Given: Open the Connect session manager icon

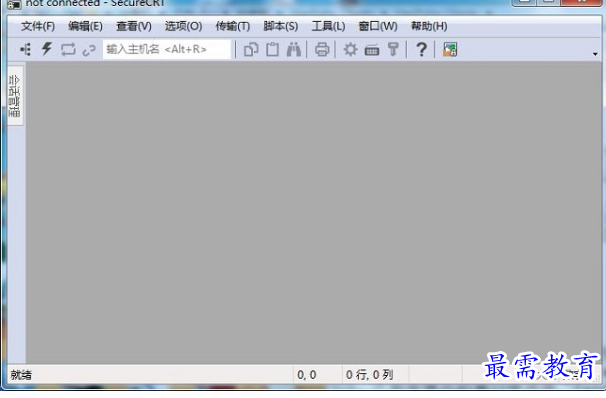Looking at the screenshot, I should pos(26,49).
